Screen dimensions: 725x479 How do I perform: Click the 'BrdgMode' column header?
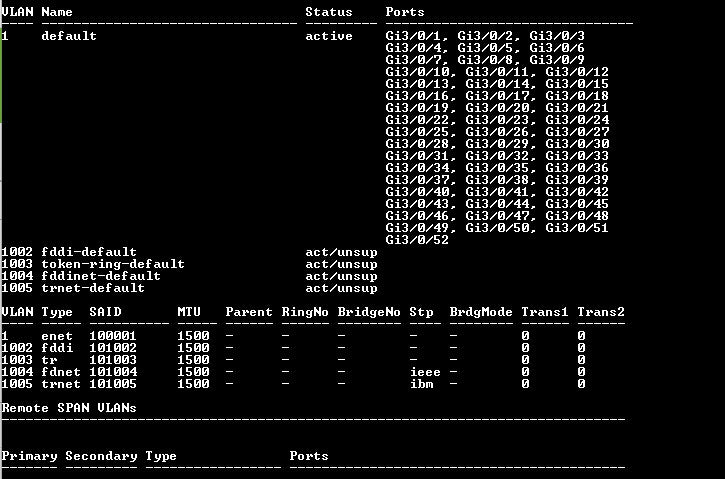click(x=481, y=312)
